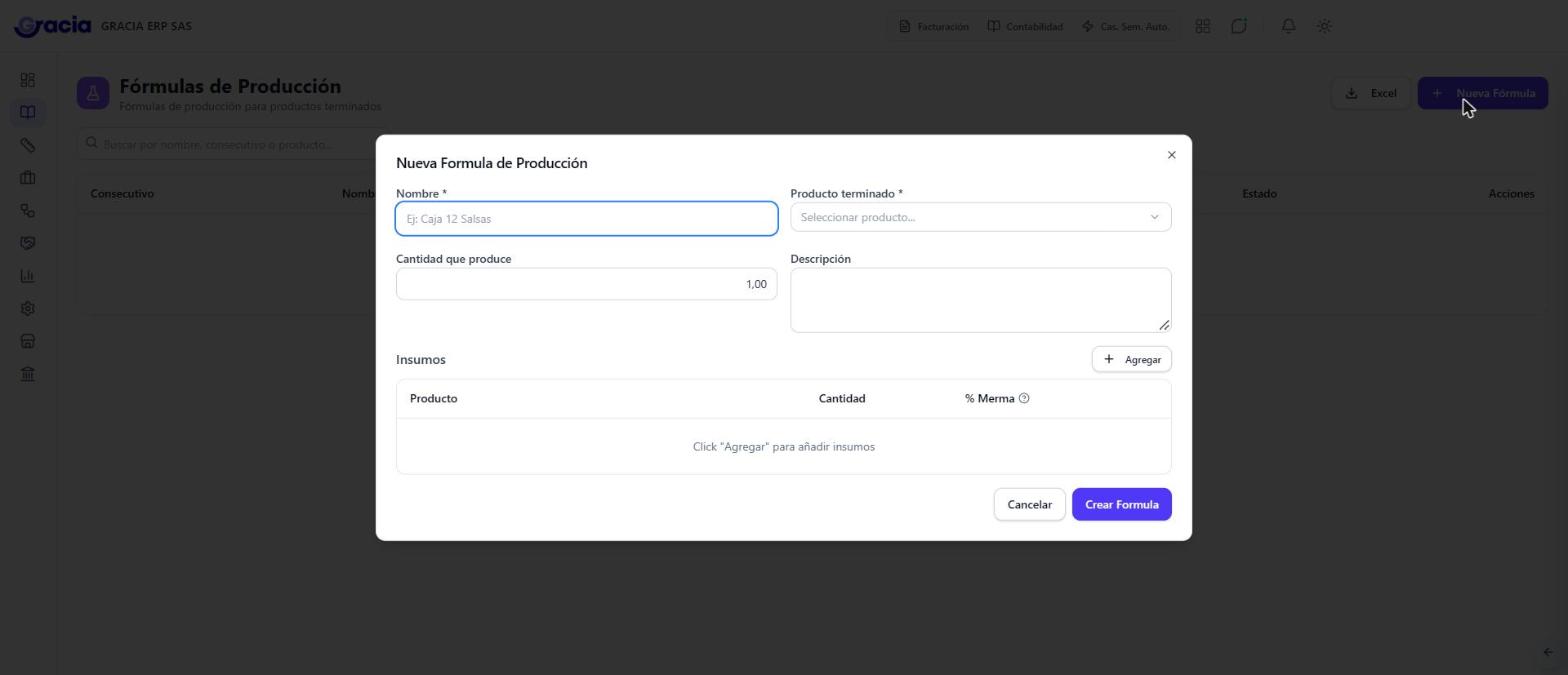Focus the Cantidad que produce field
1568x675 pixels.
tap(586, 284)
